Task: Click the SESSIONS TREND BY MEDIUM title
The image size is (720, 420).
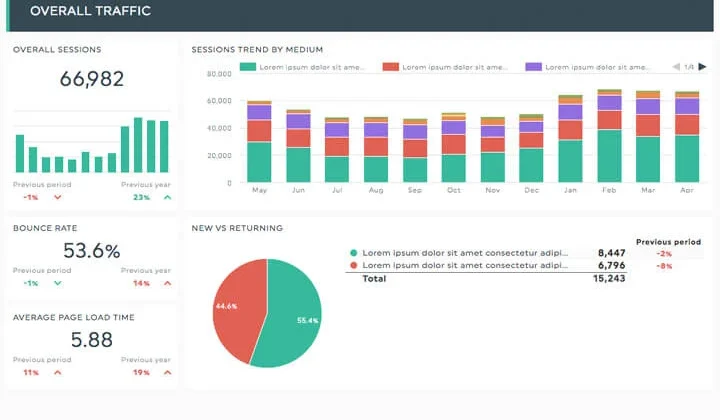Action: [x=257, y=50]
